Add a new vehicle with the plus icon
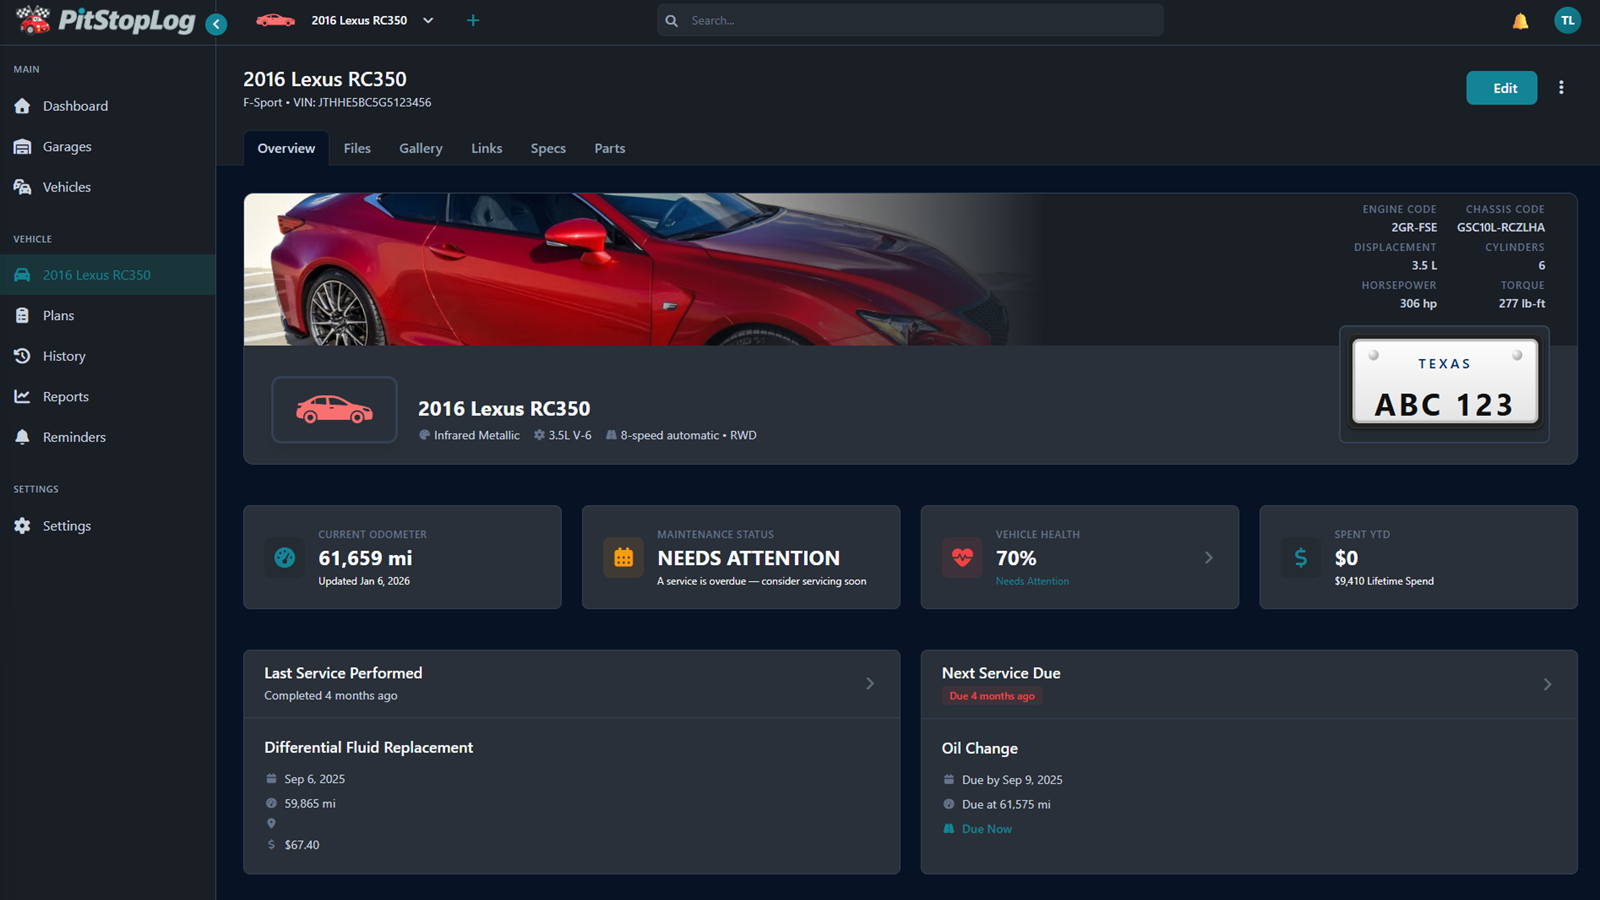Screen dimensions: 1600x900 click(x=472, y=19)
